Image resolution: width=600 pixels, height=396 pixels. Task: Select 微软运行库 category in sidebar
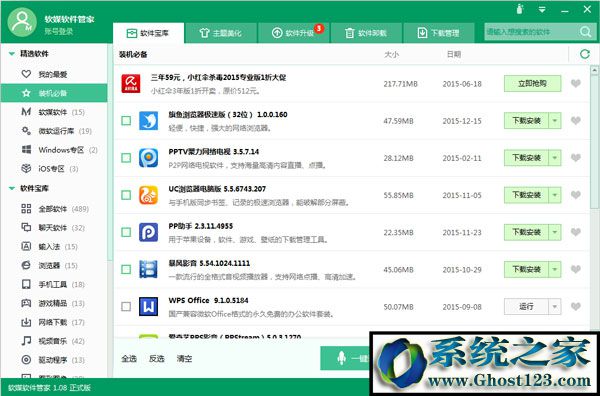point(54,131)
